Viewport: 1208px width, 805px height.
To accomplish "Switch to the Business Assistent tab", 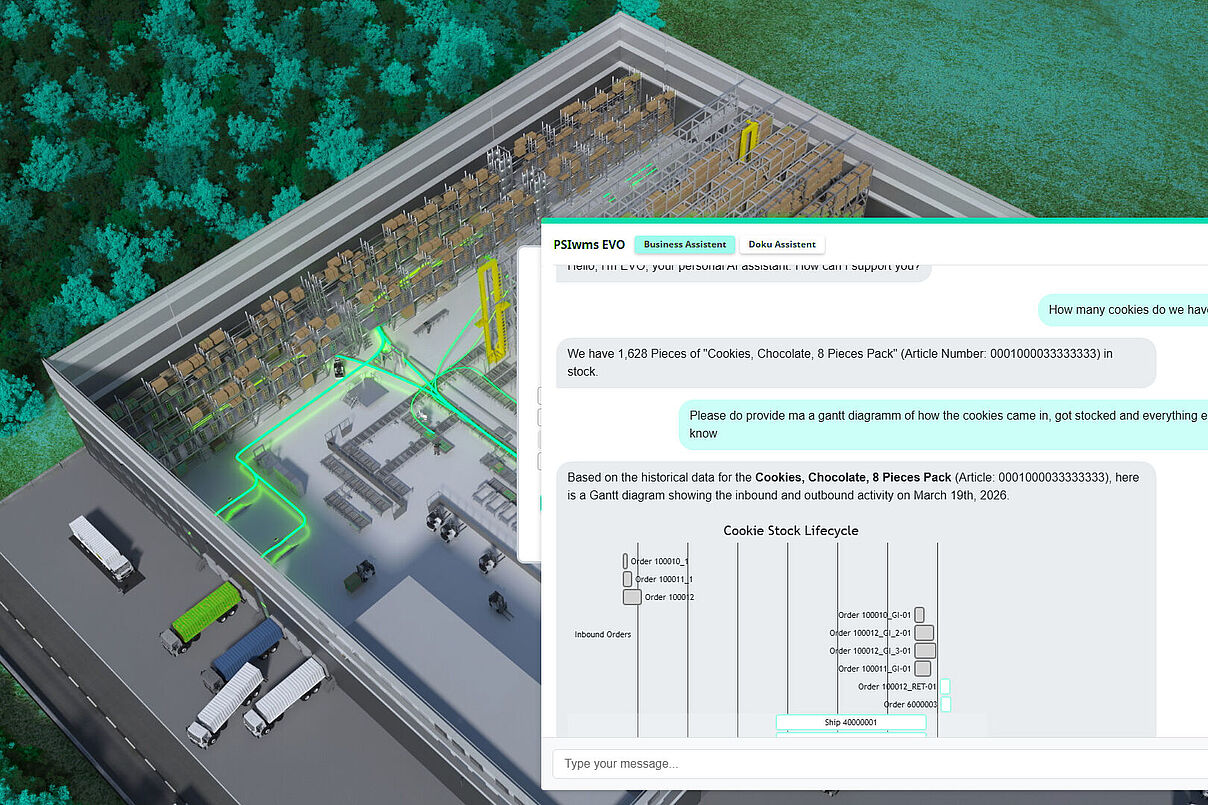I will [685, 244].
